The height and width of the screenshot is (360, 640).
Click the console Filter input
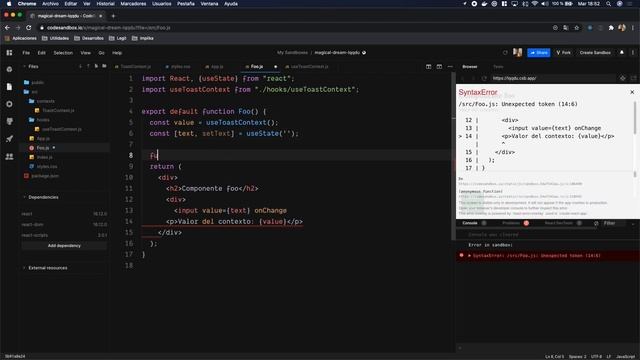(615, 223)
